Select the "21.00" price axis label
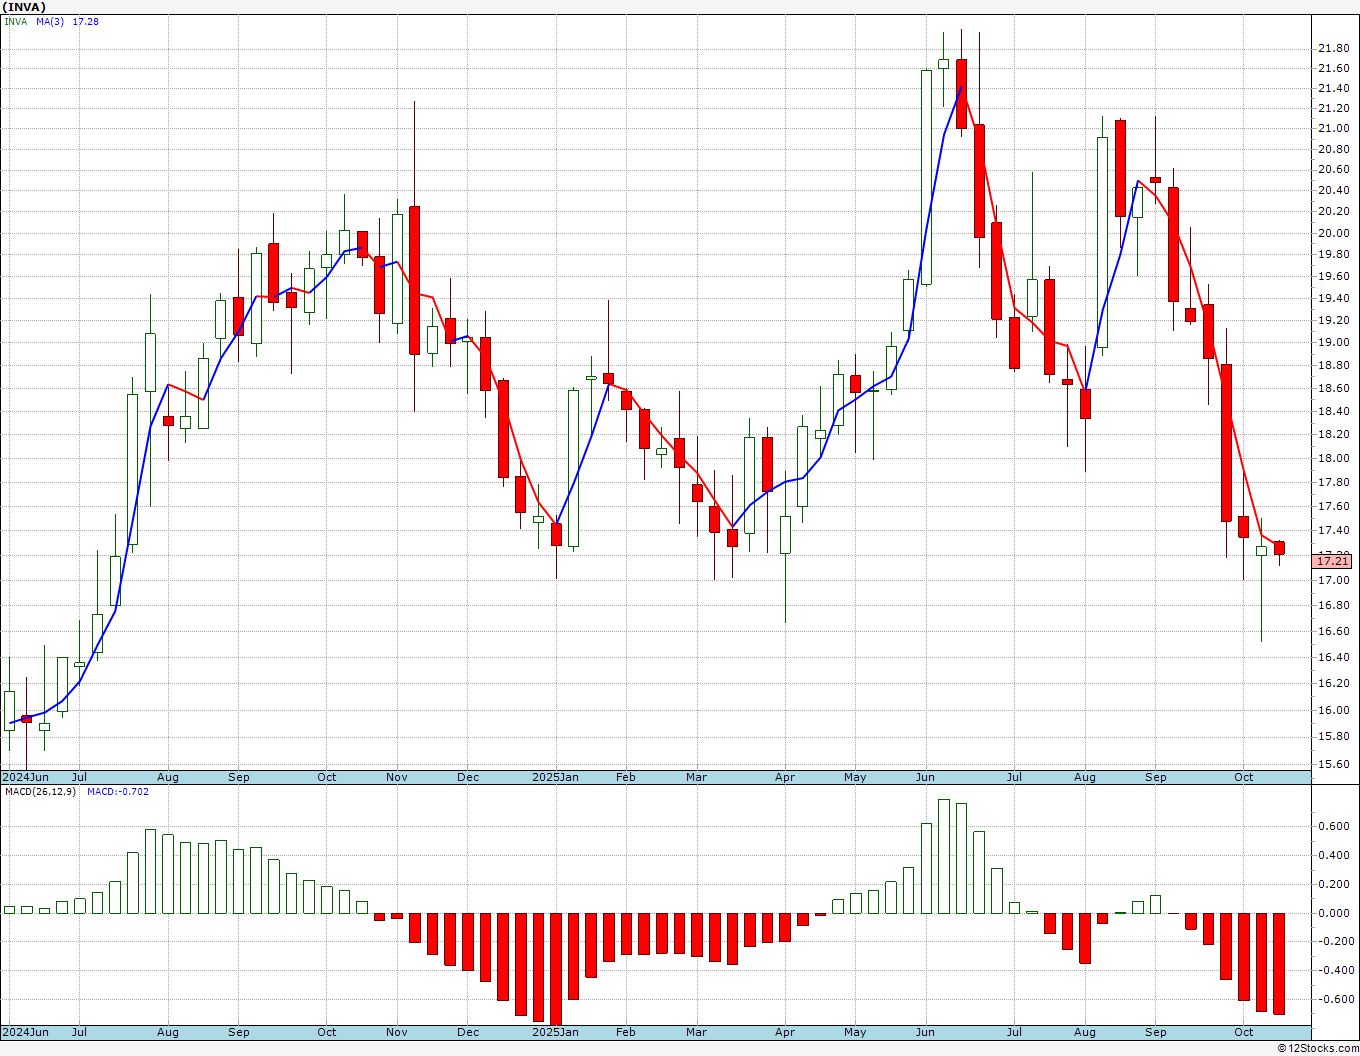 [x=1333, y=129]
